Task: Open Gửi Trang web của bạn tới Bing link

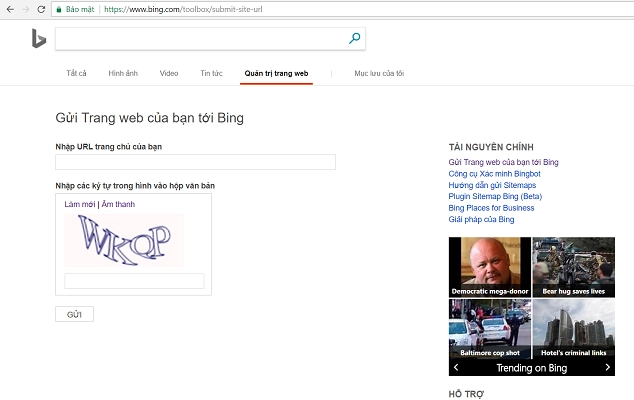Action: pyautogui.click(x=503, y=162)
